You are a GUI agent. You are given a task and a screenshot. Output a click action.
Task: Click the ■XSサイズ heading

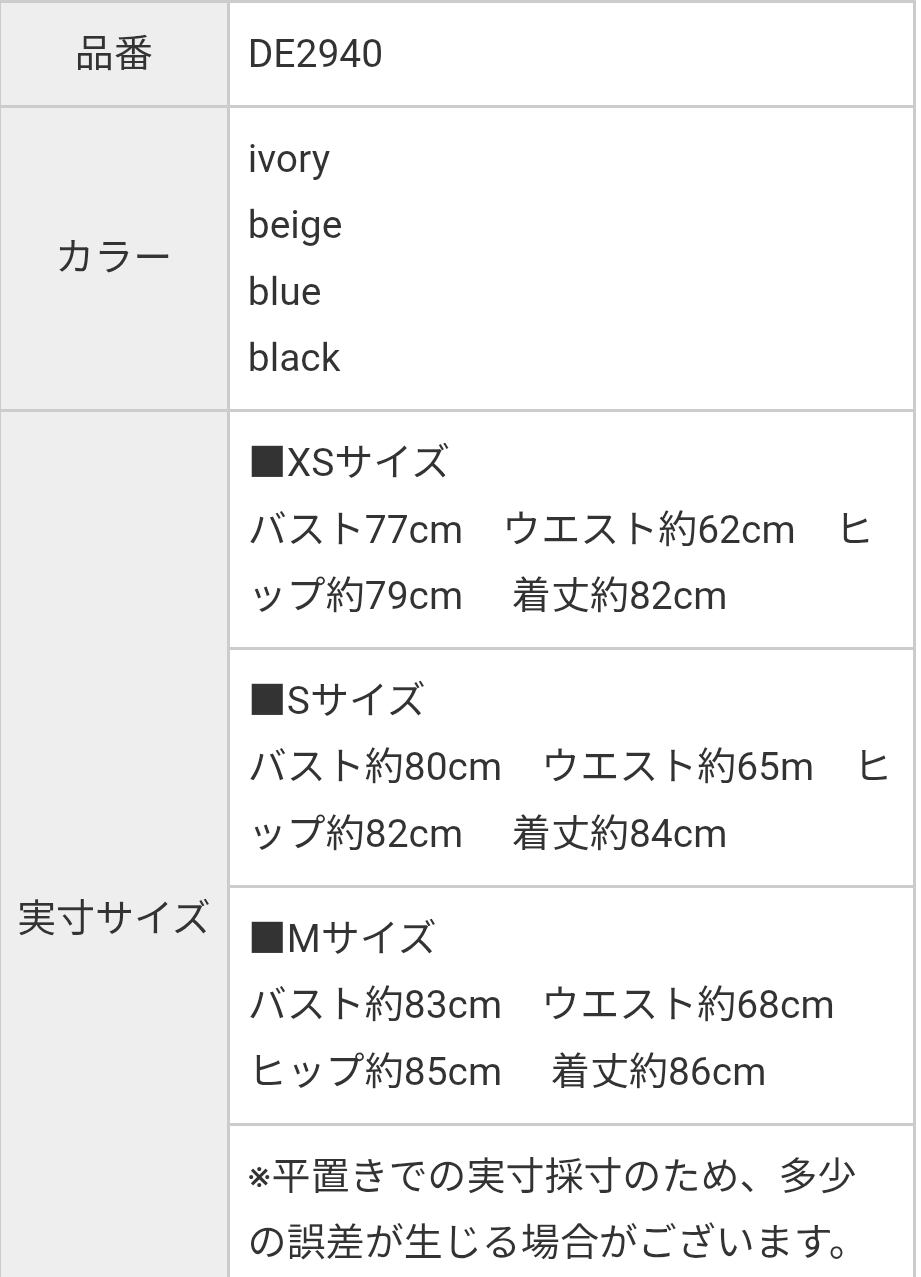[348, 463]
